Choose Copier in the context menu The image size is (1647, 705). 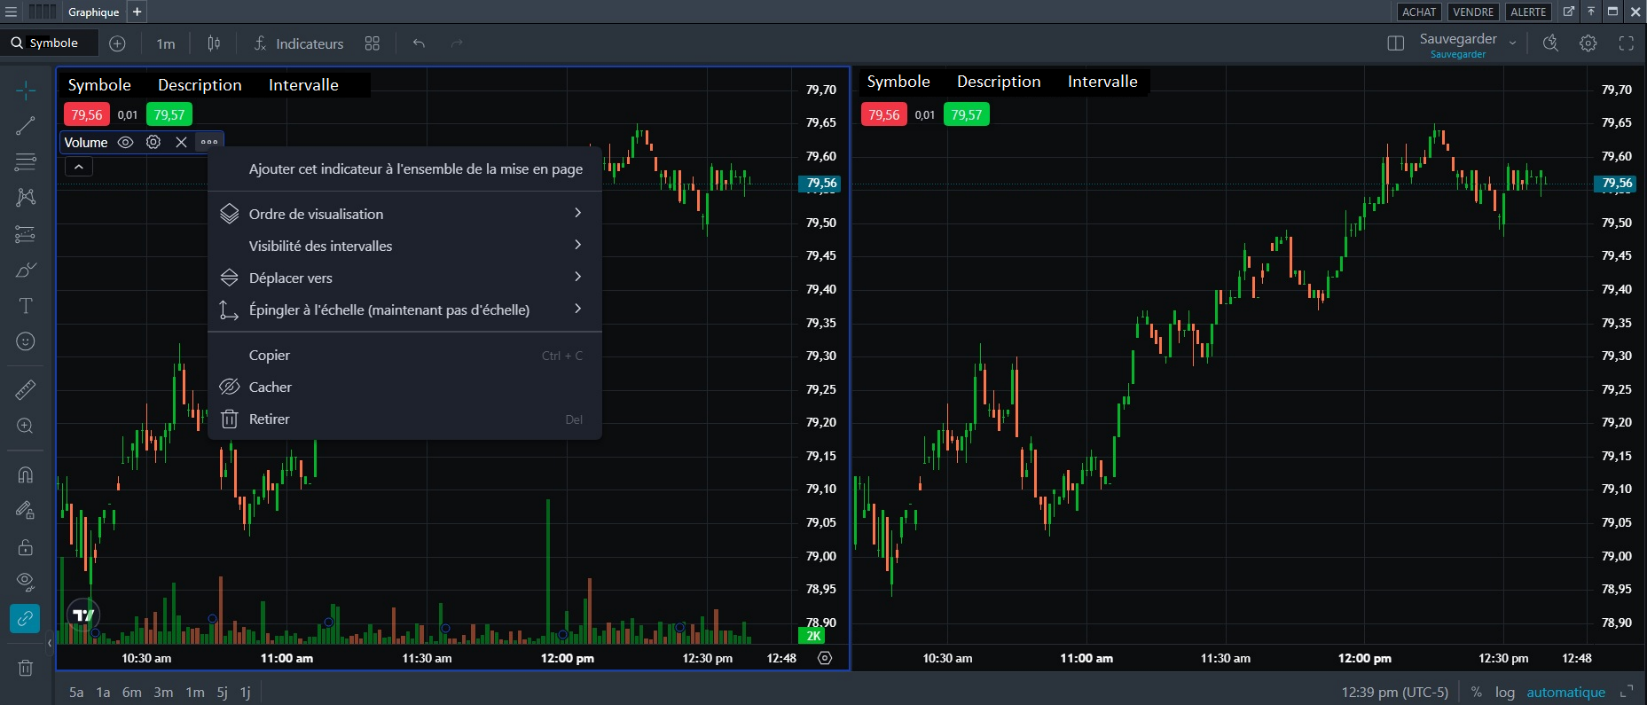pos(269,356)
